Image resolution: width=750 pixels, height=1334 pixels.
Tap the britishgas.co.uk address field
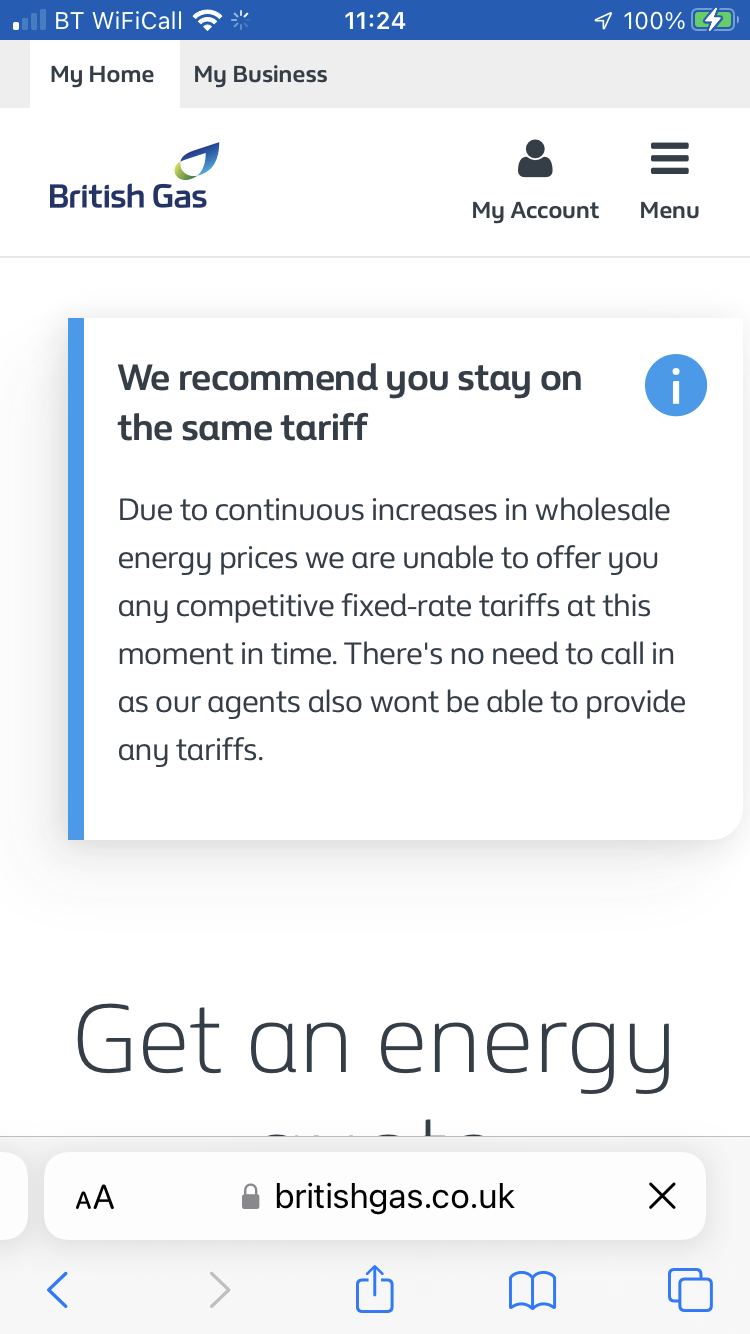(x=394, y=1196)
